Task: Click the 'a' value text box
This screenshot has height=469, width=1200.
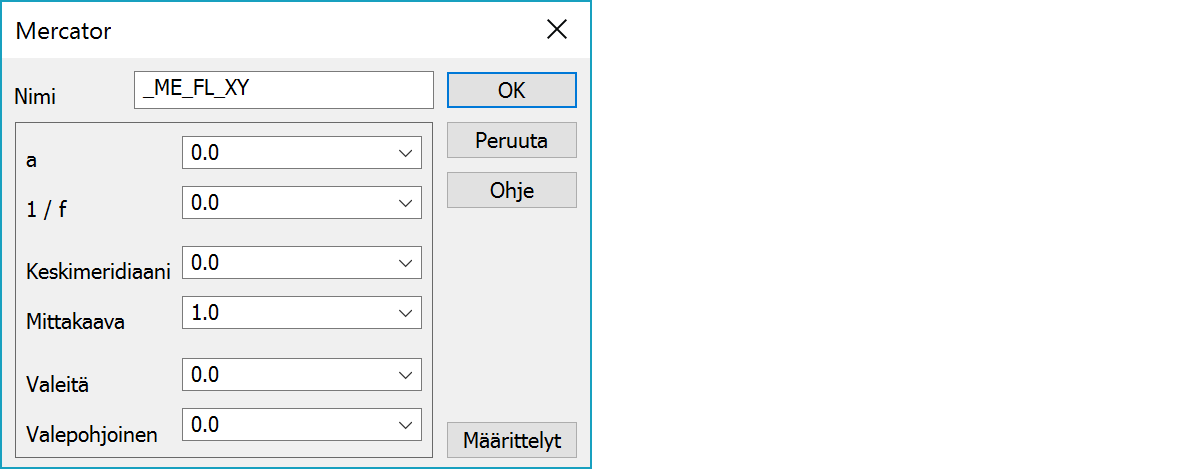Action: [x=286, y=153]
